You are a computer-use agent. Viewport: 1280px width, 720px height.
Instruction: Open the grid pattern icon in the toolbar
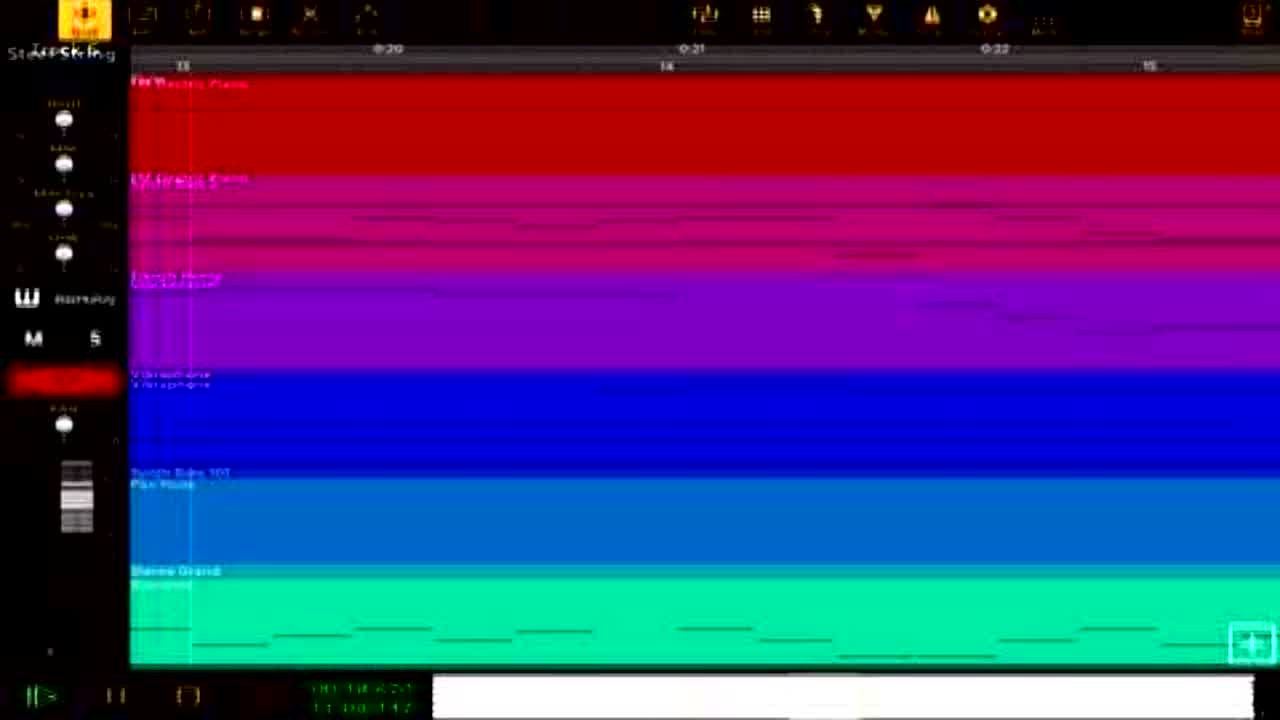tap(761, 15)
